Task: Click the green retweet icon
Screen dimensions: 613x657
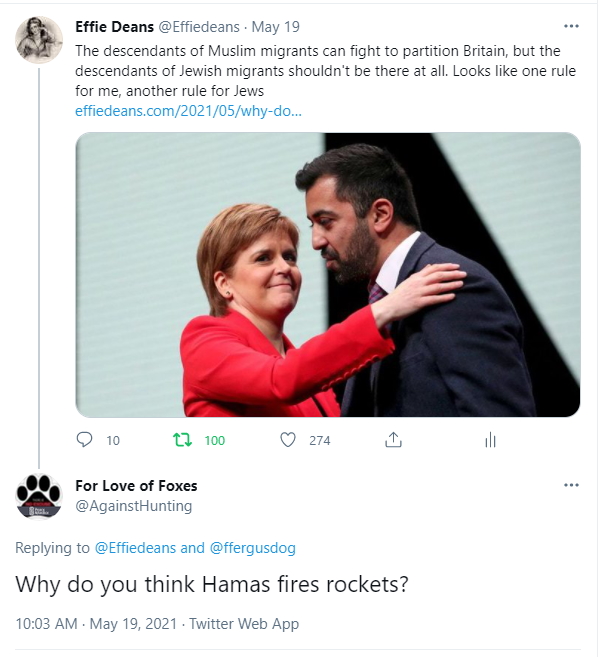Action: 182,440
